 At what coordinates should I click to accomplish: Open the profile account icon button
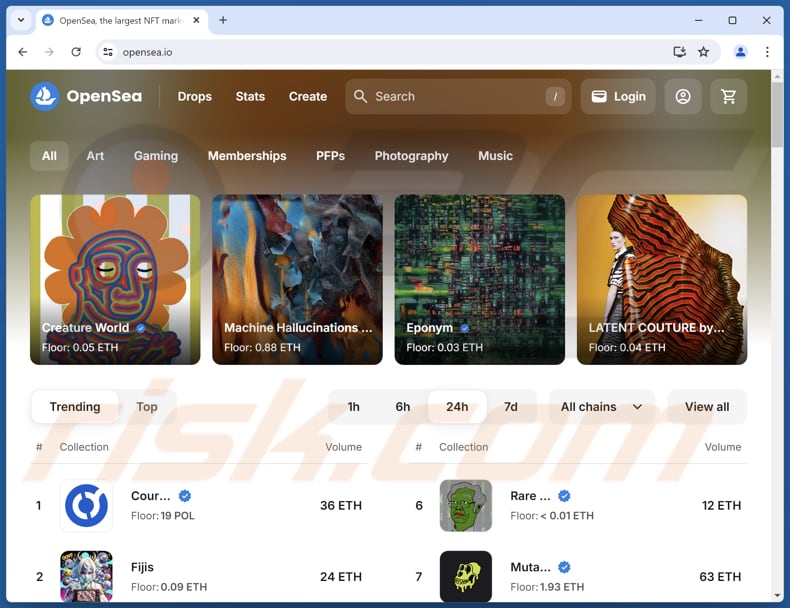(x=683, y=96)
